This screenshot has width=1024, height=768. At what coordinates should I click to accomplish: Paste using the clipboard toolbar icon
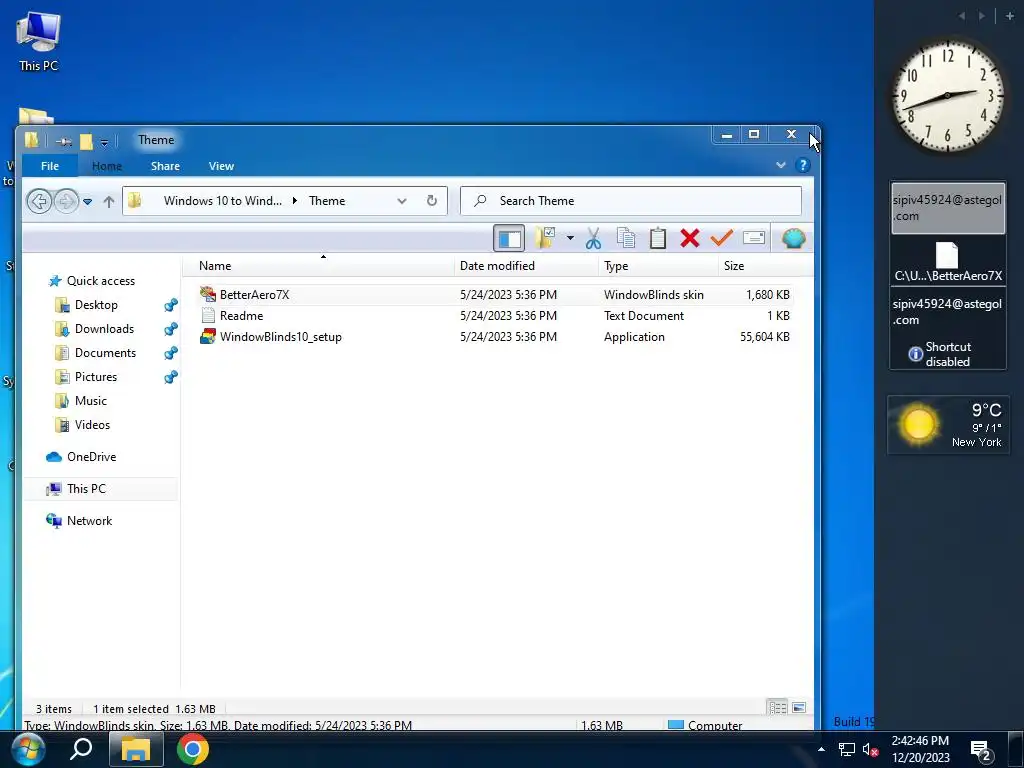(x=658, y=238)
